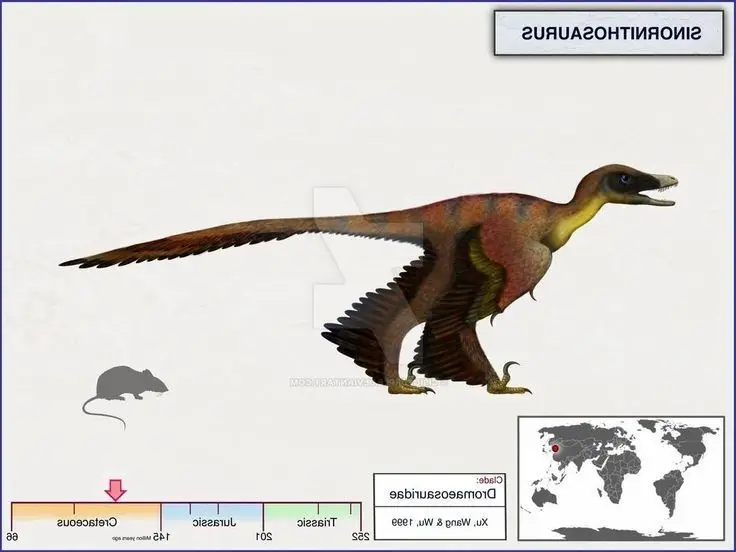Select the Cretaceous period segment
Image resolution: width=736 pixels, height=552 pixels.
point(86,521)
